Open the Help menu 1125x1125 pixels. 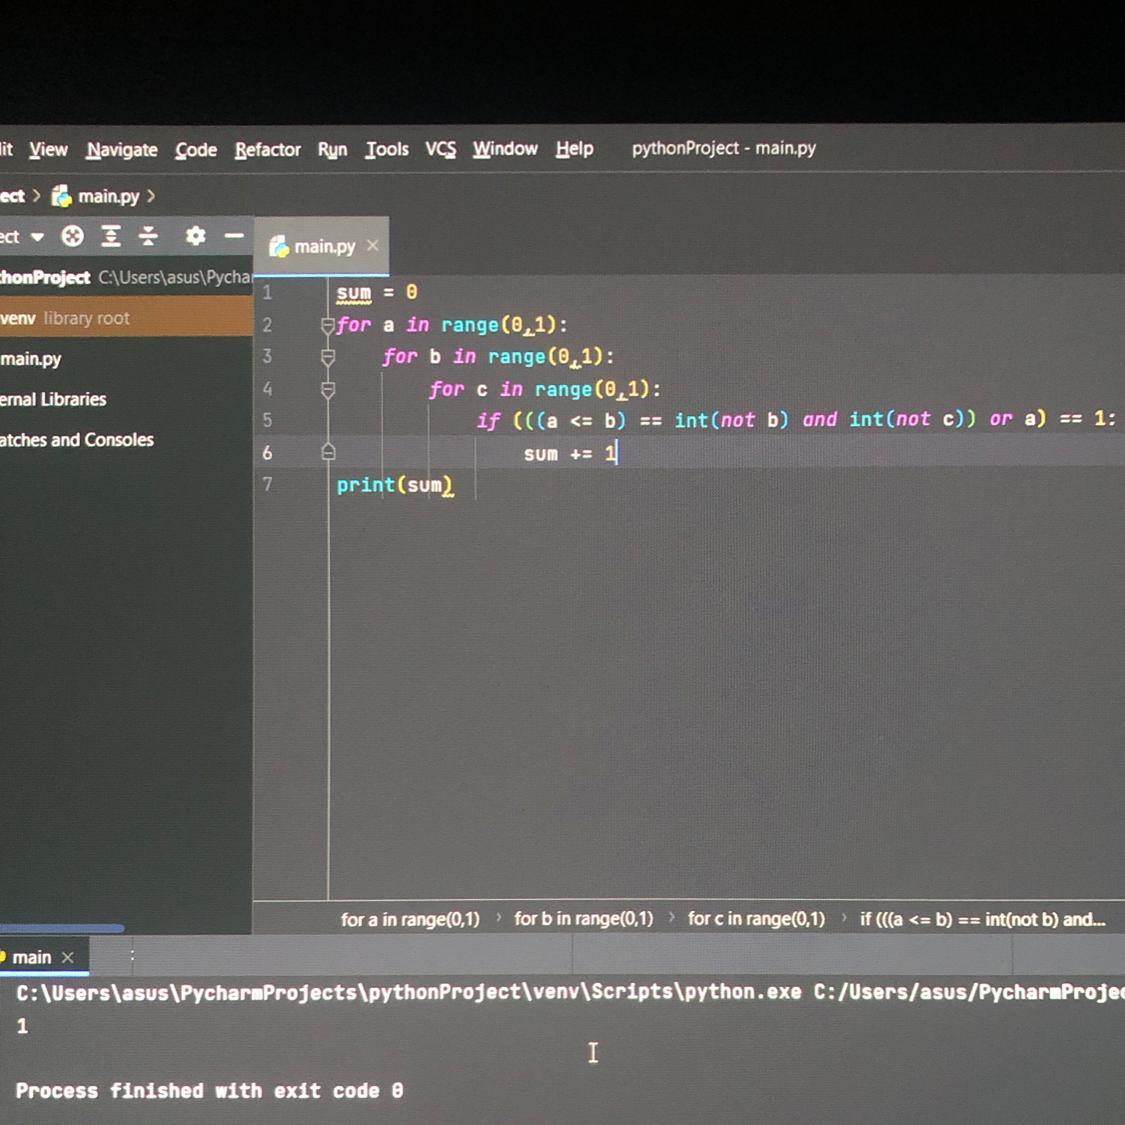574,149
